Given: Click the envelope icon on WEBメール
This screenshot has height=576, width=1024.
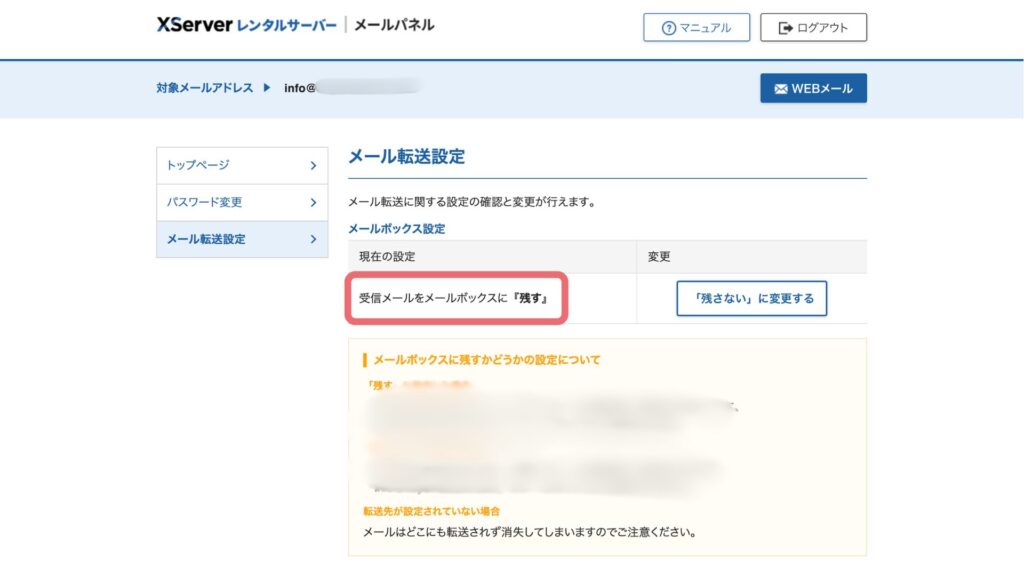Looking at the screenshot, I should 781,89.
